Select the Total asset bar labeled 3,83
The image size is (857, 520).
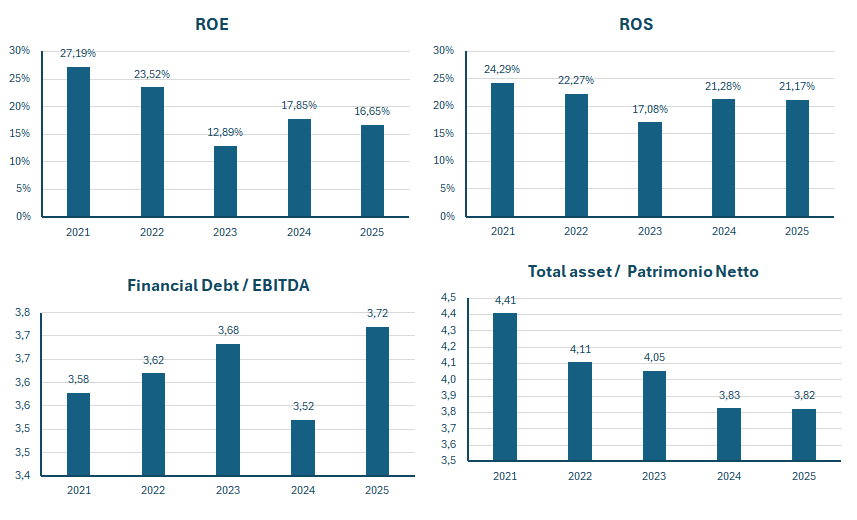pyautogui.click(x=729, y=434)
